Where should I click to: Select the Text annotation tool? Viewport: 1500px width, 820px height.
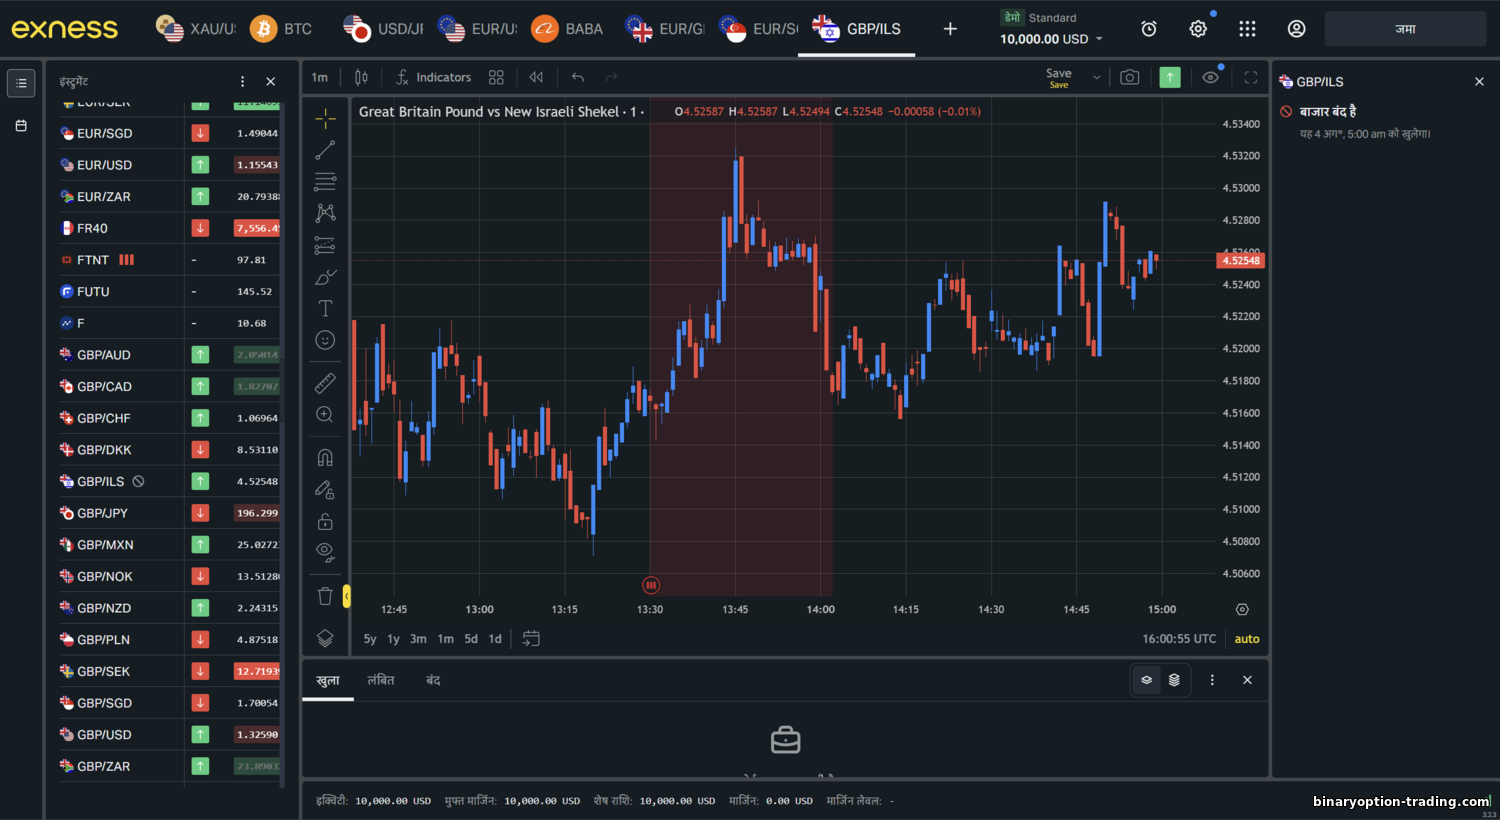325,308
